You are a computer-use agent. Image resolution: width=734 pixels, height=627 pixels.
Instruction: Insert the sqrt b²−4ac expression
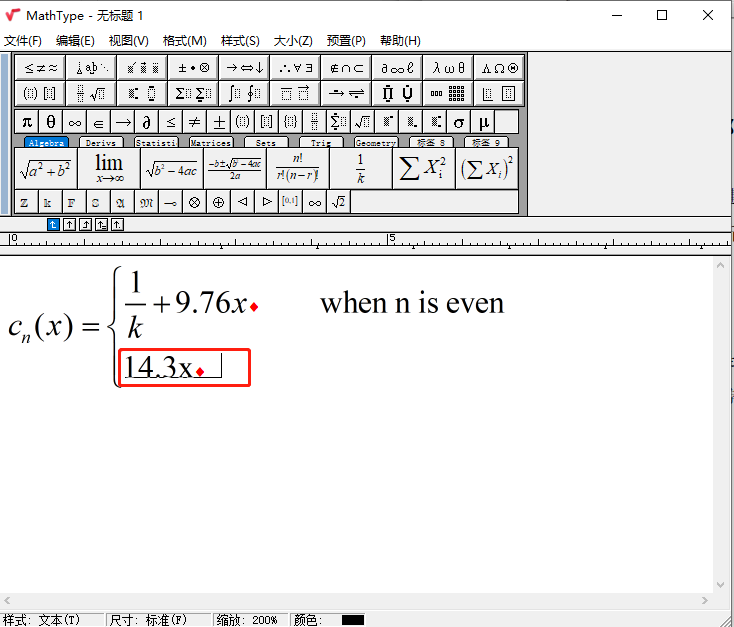pos(172,169)
